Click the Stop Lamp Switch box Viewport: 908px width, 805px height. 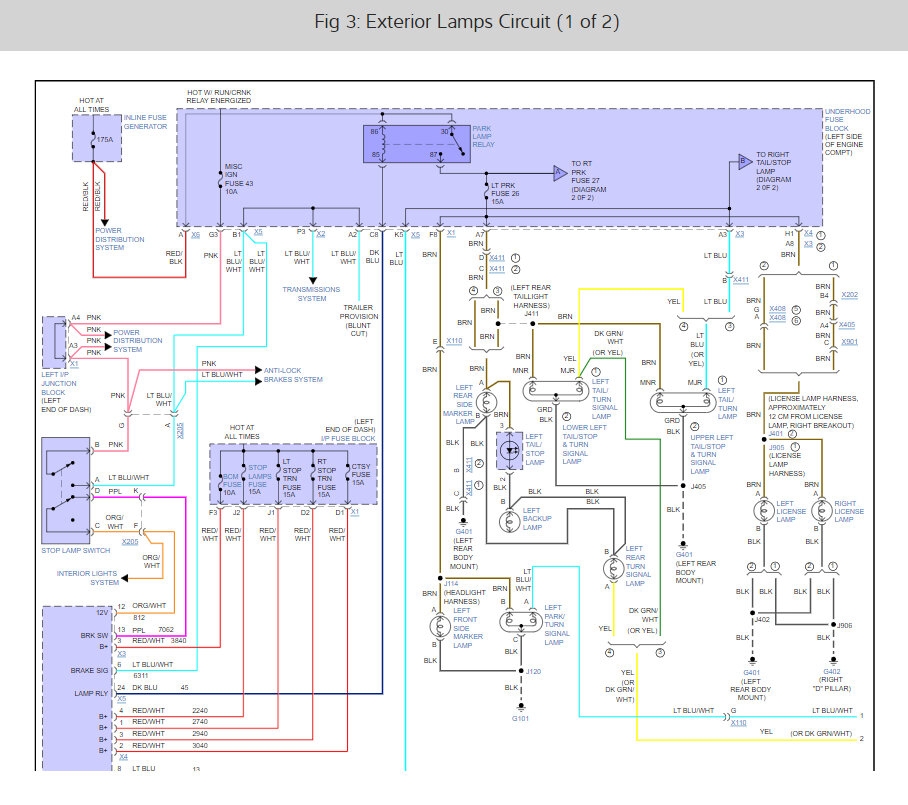[x=65, y=490]
